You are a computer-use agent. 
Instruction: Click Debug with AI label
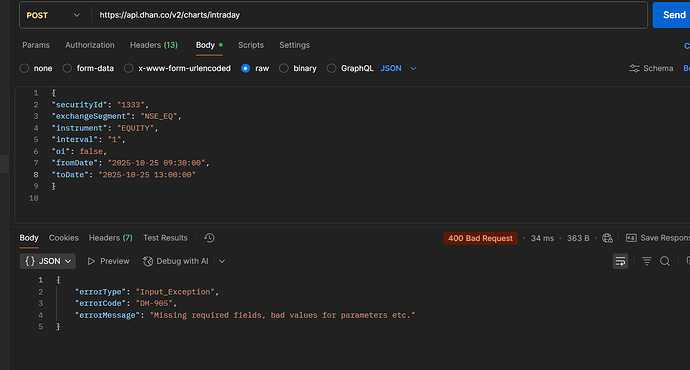coord(182,261)
